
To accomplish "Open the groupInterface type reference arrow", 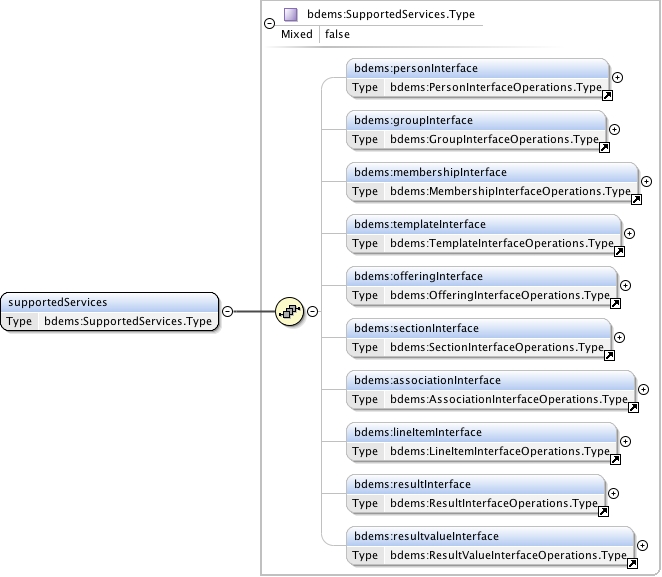I will (604, 148).
